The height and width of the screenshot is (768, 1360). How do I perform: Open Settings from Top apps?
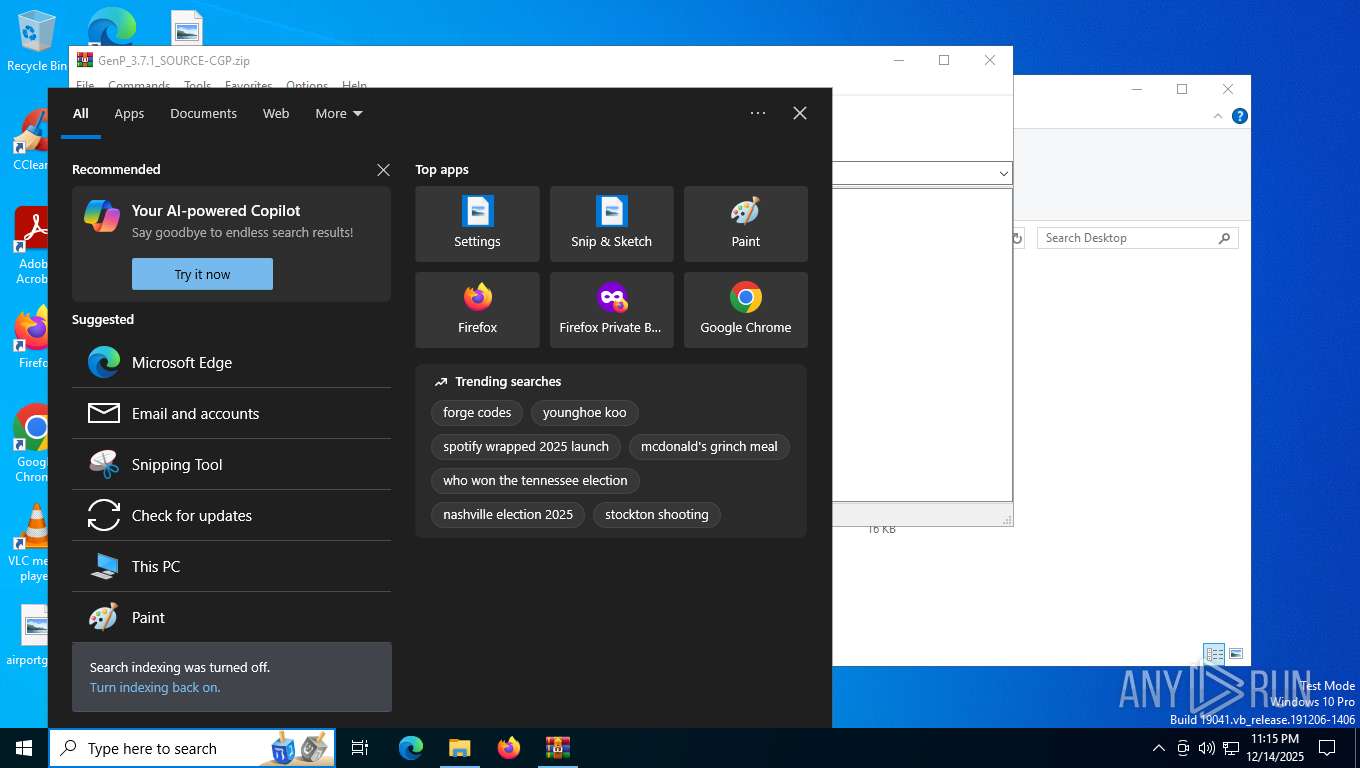tap(477, 224)
